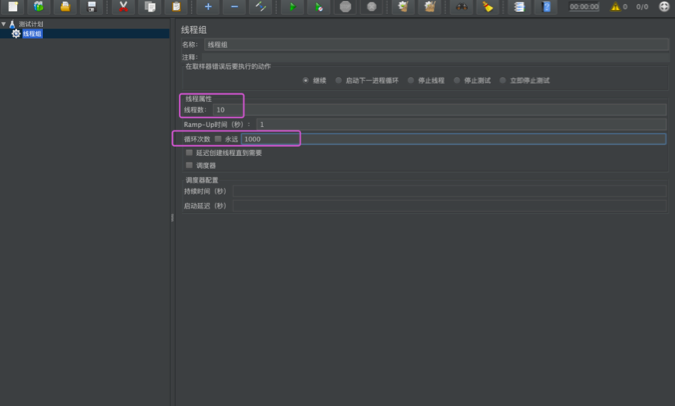Click the Paste clipboard icon
This screenshot has width=675, height=406.
tap(177, 7)
